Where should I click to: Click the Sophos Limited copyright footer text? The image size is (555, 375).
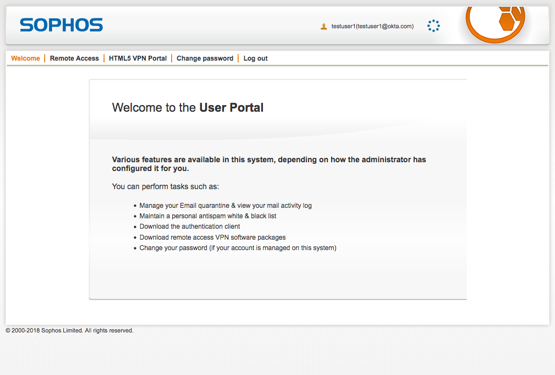pos(69,330)
